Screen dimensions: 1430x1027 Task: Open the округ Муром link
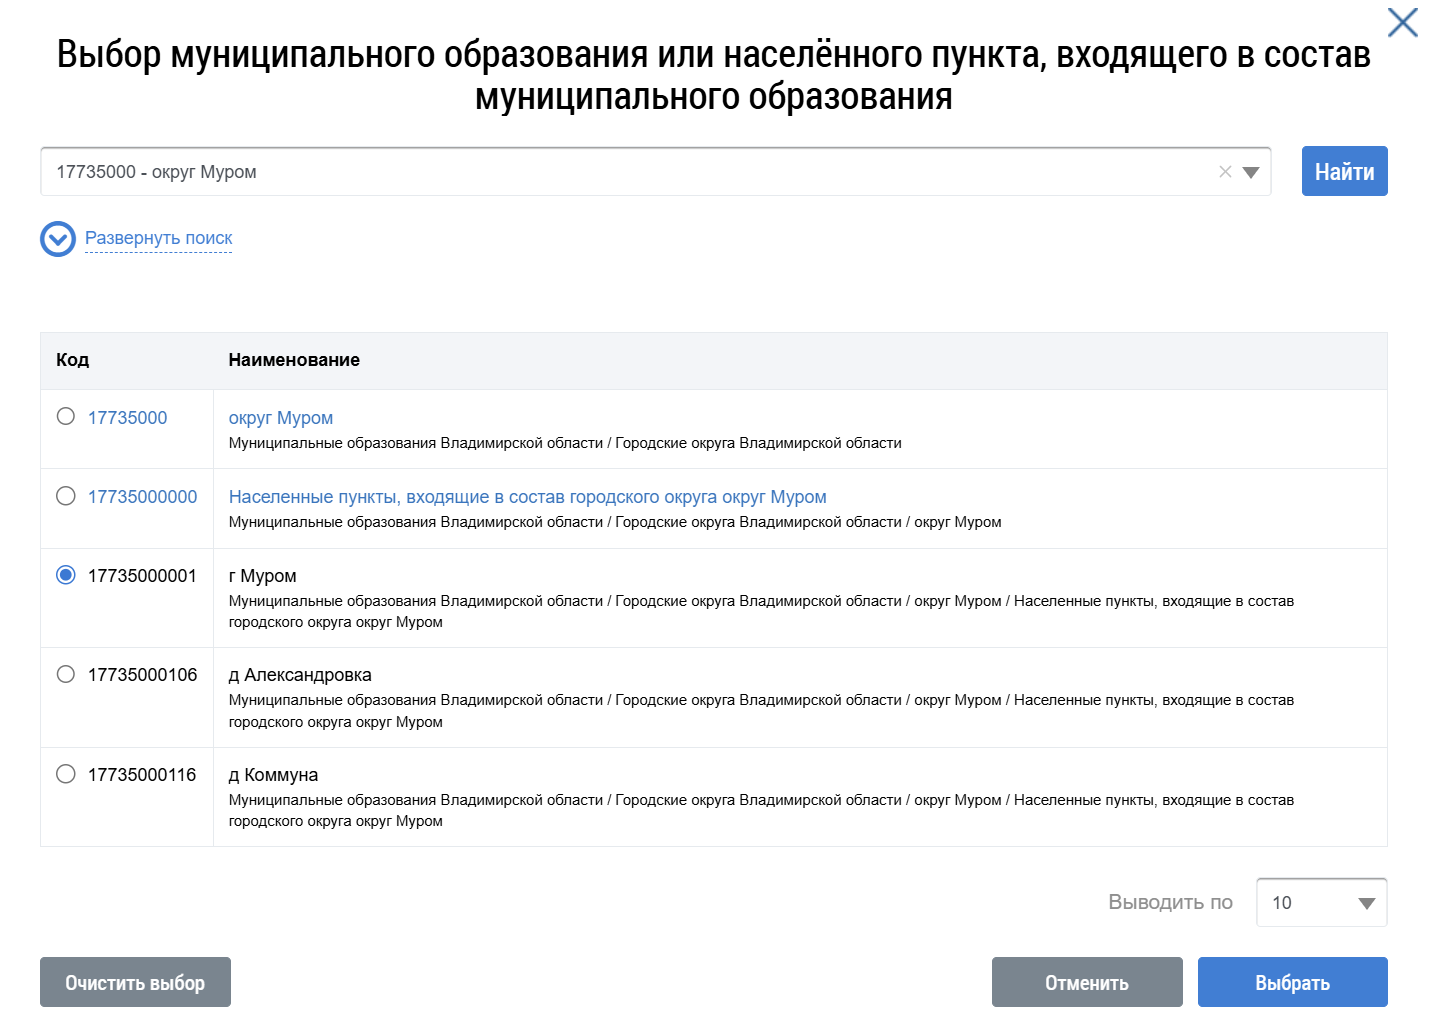[x=281, y=417]
